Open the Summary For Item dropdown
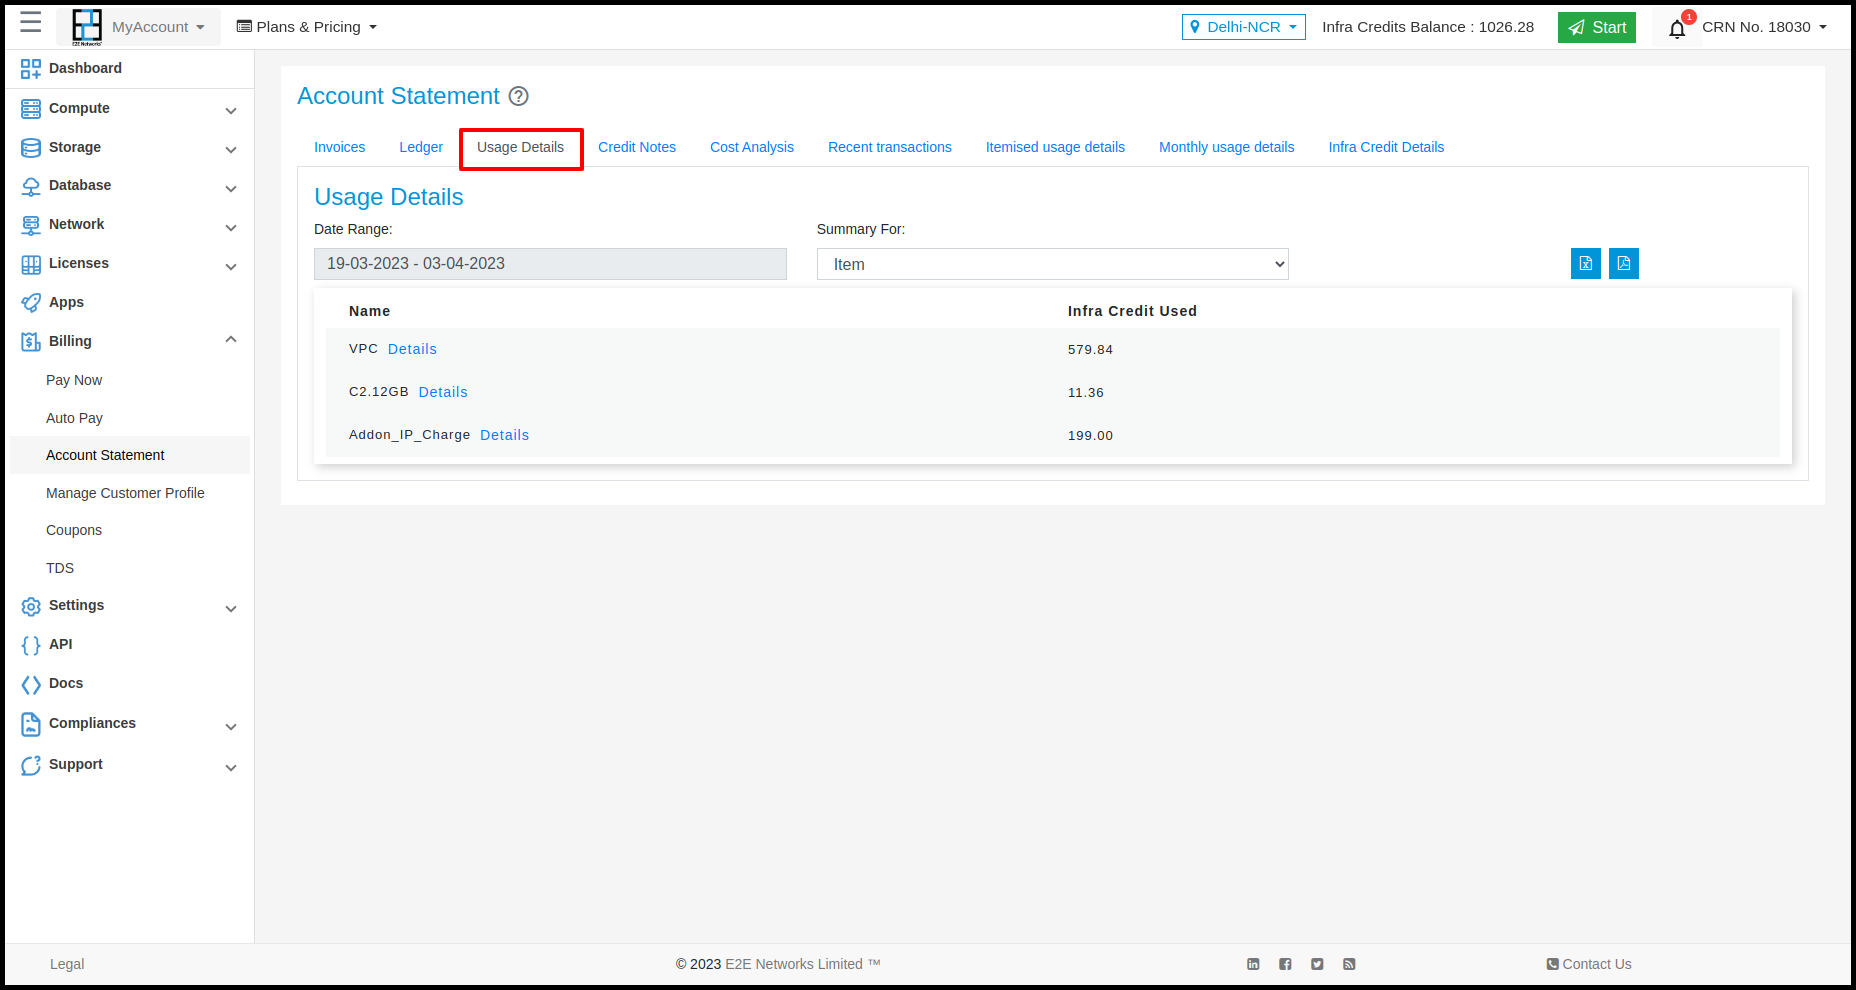This screenshot has height=990, width=1856. [1052, 264]
